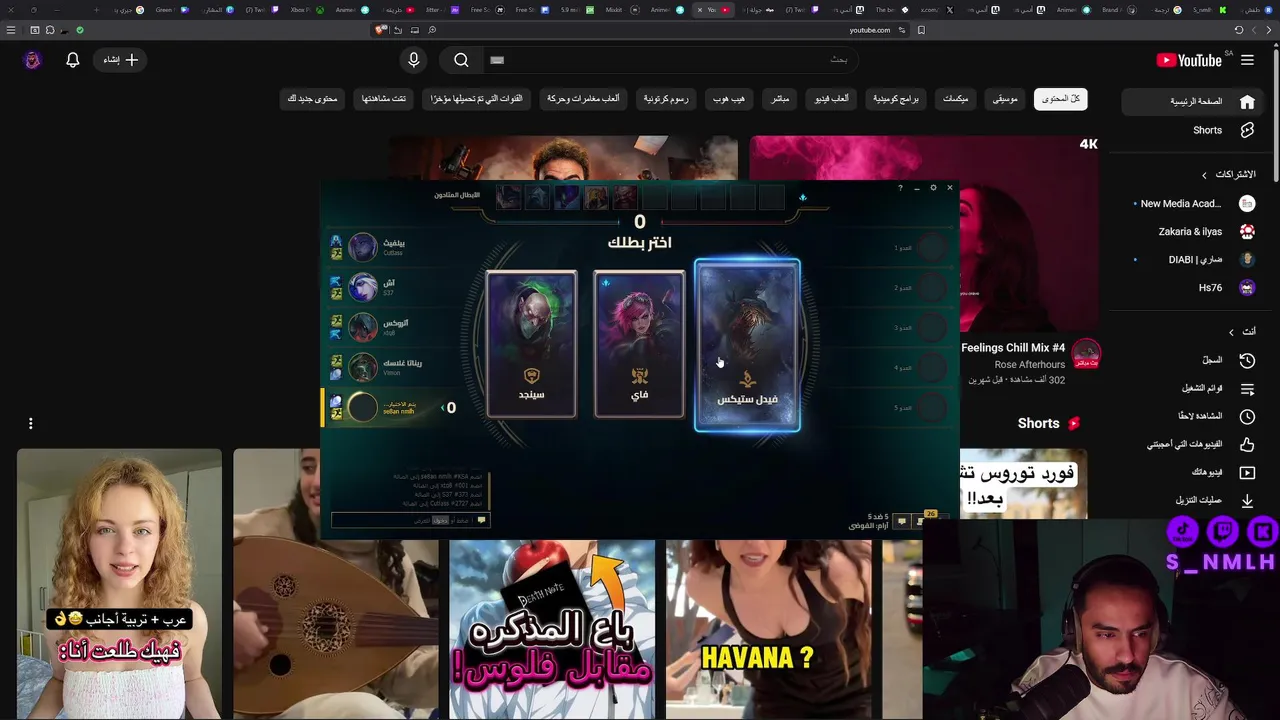The image size is (1280, 720).
Task: Select the موسيقى filter chip
Action: click(x=1005, y=99)
